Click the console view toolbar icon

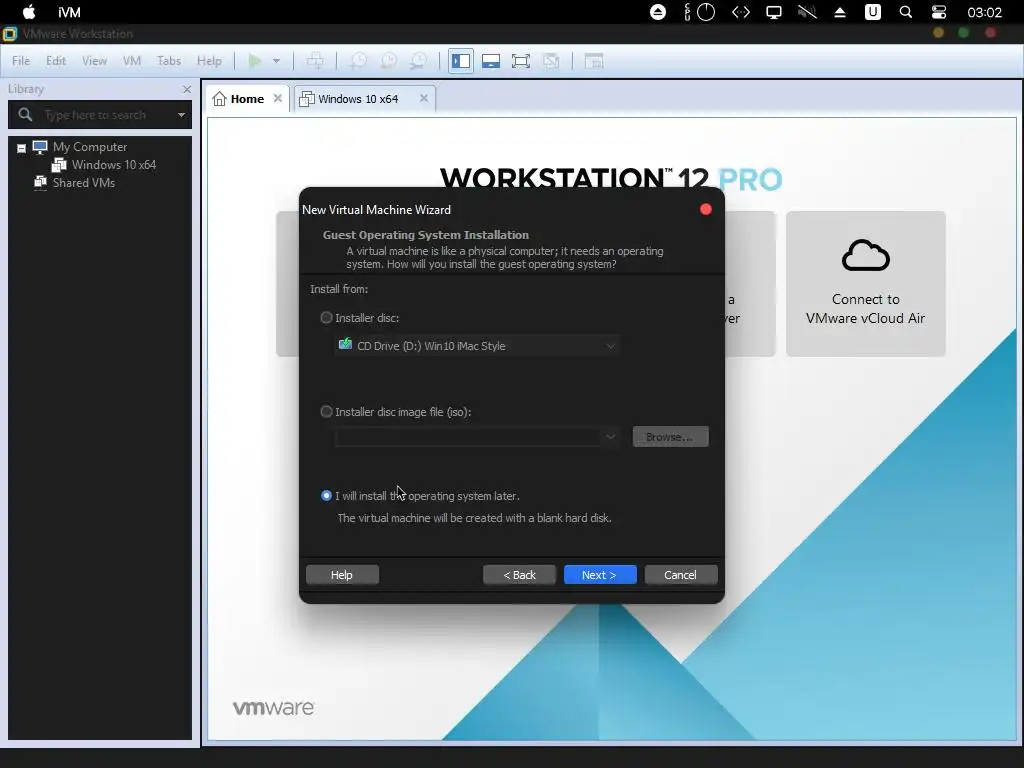593,61
